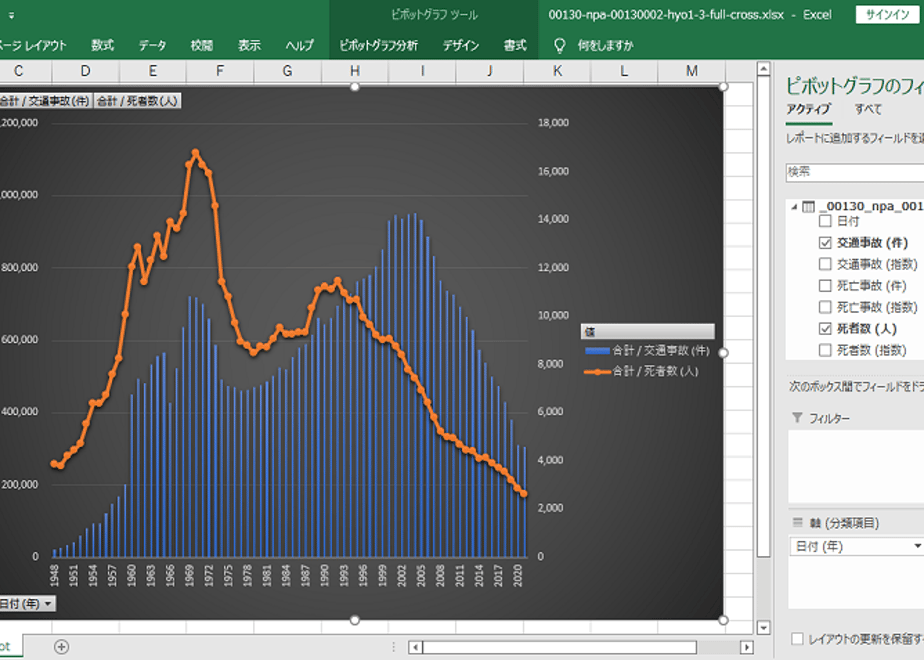Select column K header
Viewport: 924px width, 660px height.
coord(557,71)
